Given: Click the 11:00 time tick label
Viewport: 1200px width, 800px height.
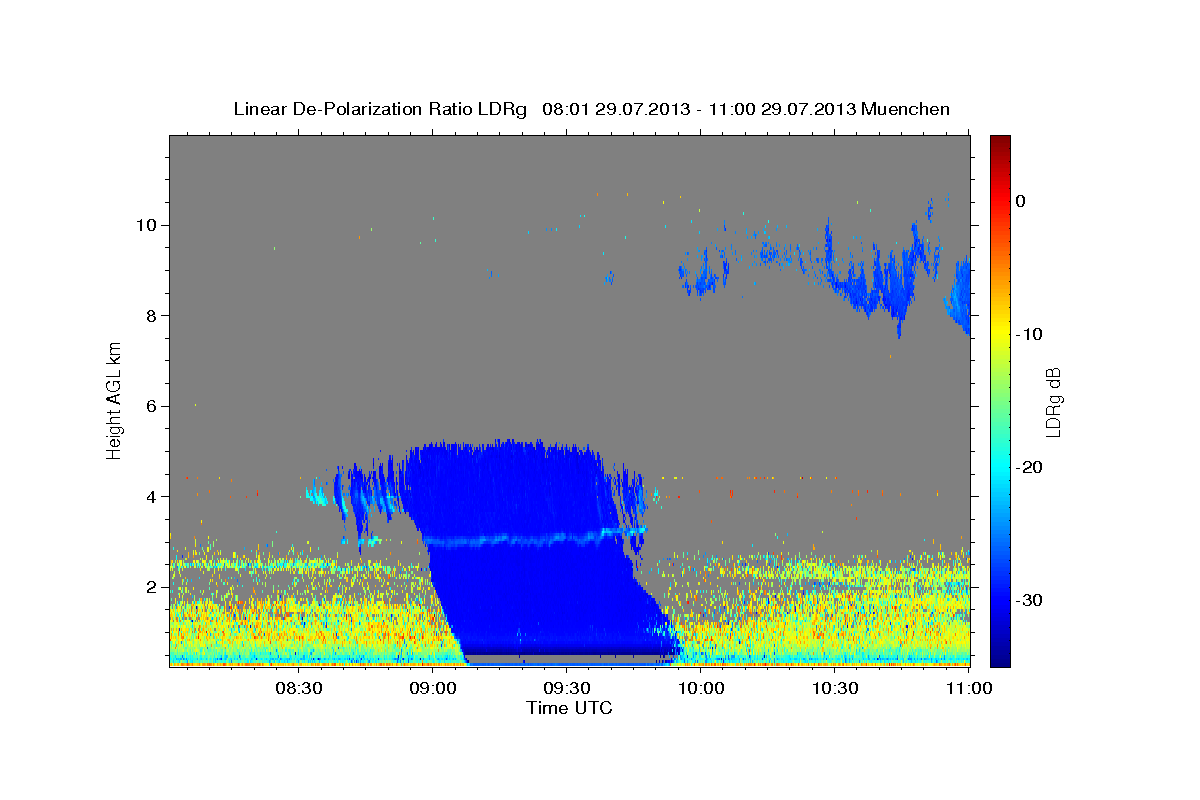Looking at the screenshot, I should [x=969, y=688].
